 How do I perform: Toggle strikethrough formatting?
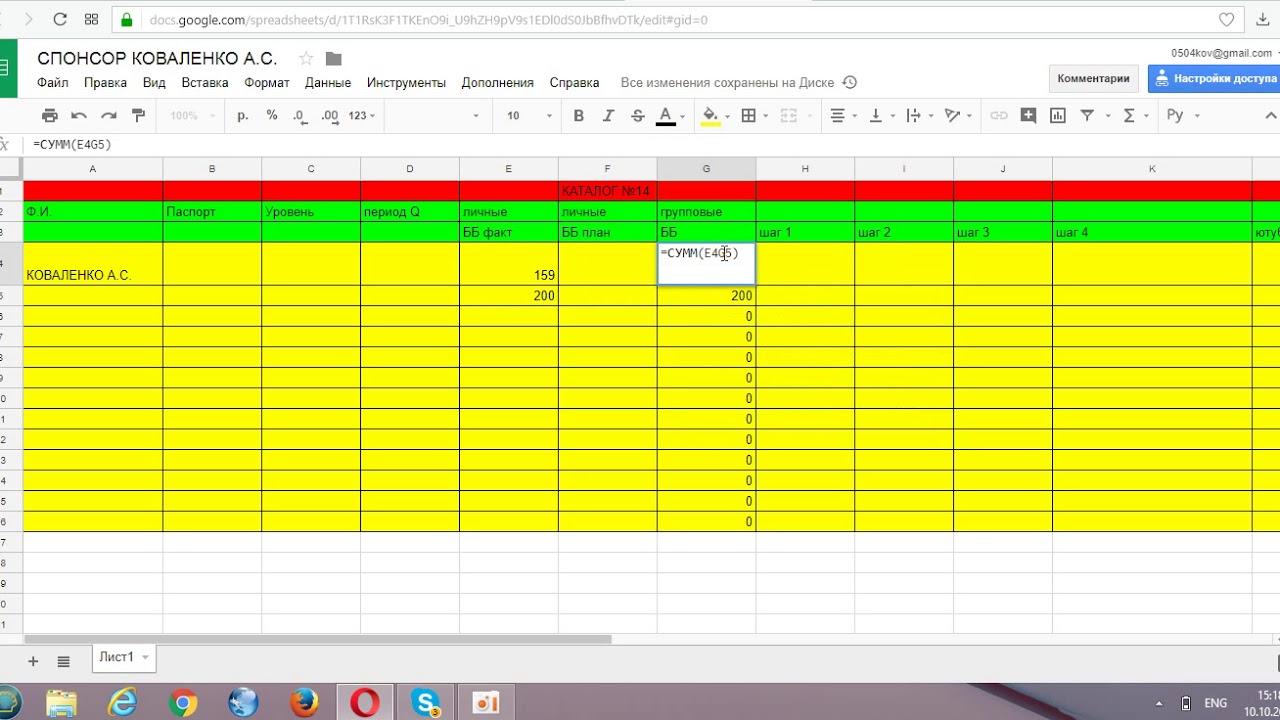click(x=638, y=116)
